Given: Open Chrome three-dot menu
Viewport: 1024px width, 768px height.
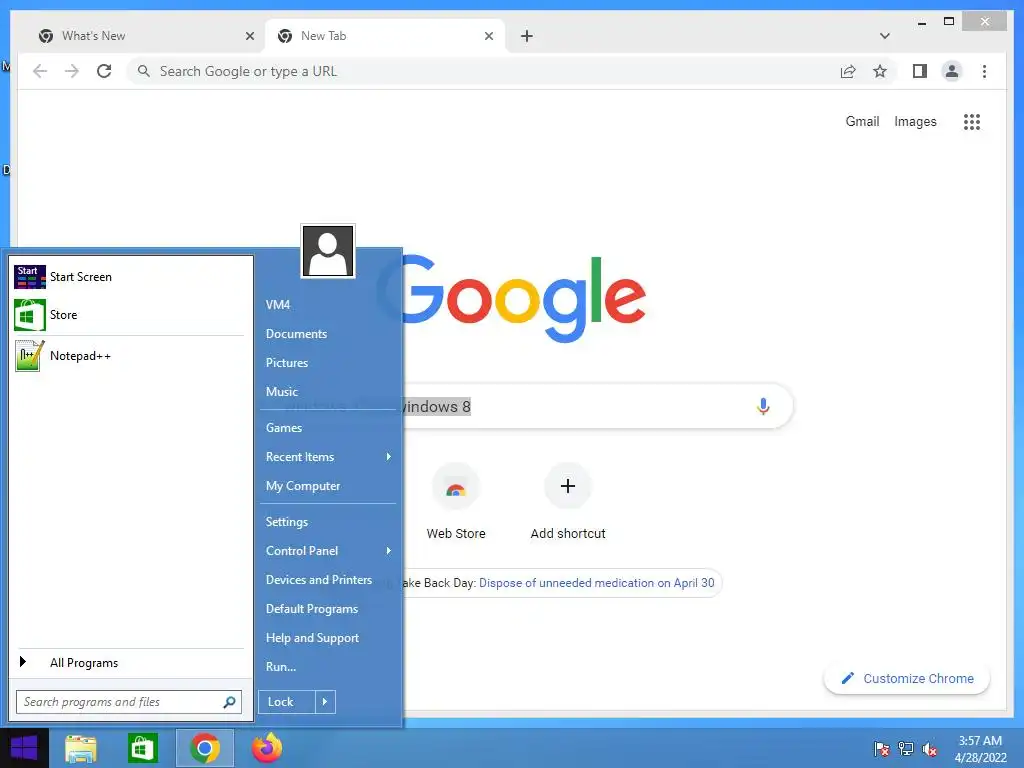Looking at the screenshot, I should click(x=984, y=71).
